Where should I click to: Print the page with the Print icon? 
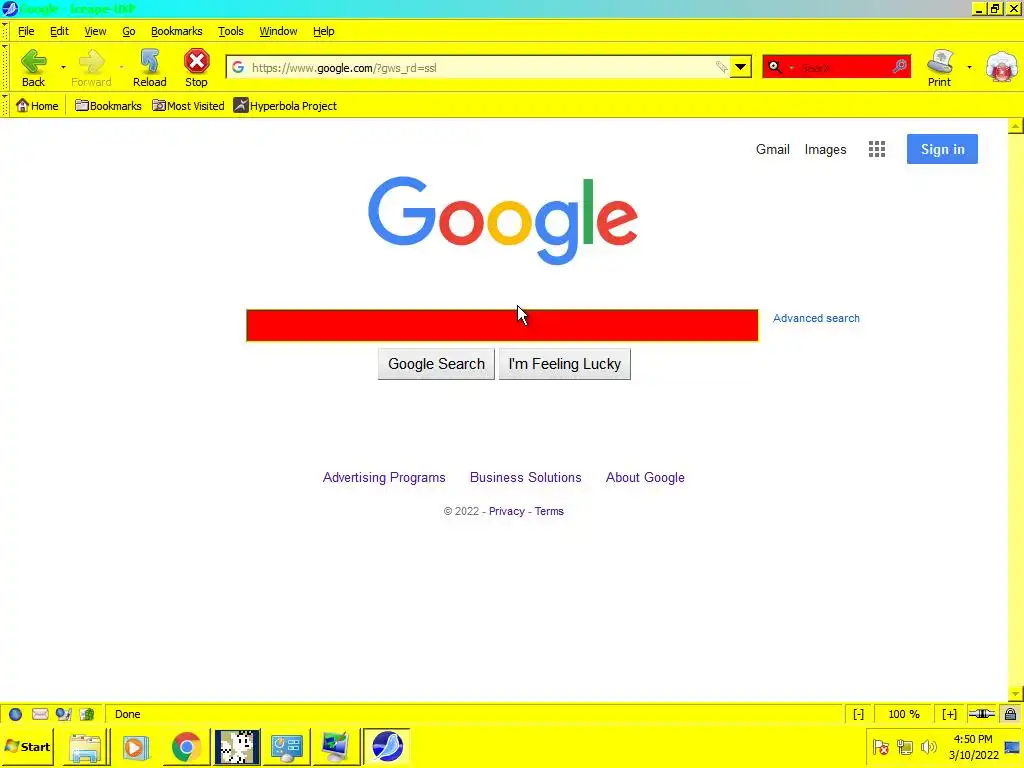tap(939, 67)
